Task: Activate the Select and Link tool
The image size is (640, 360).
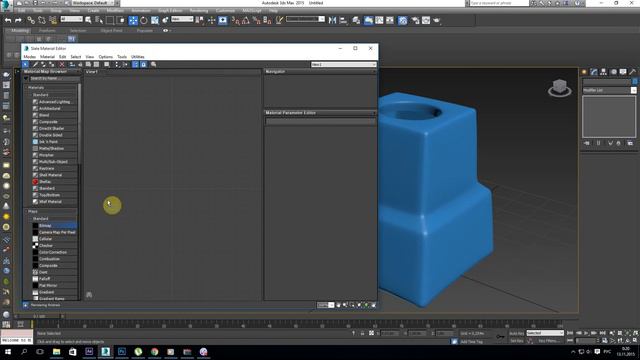Action: 31,20
